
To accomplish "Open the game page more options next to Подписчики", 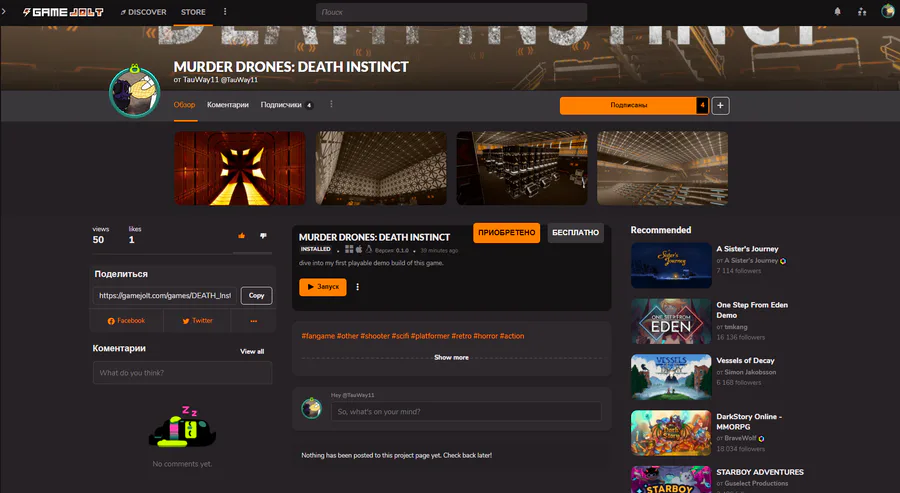I will [331, 104].
